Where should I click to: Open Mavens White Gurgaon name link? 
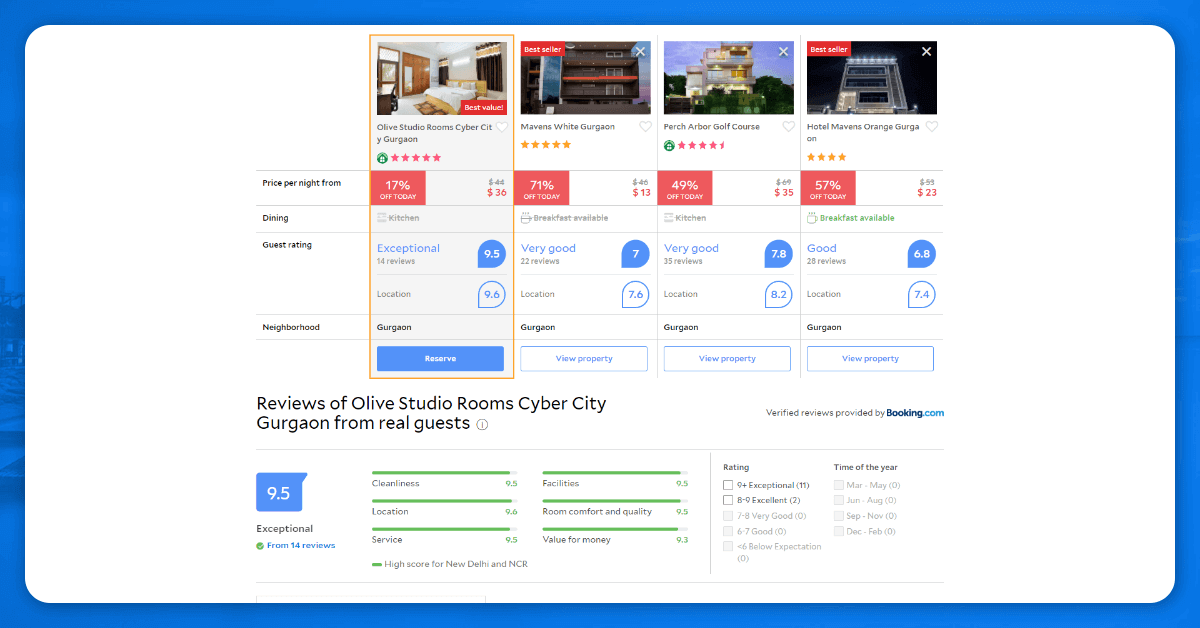tap(568, 127)
